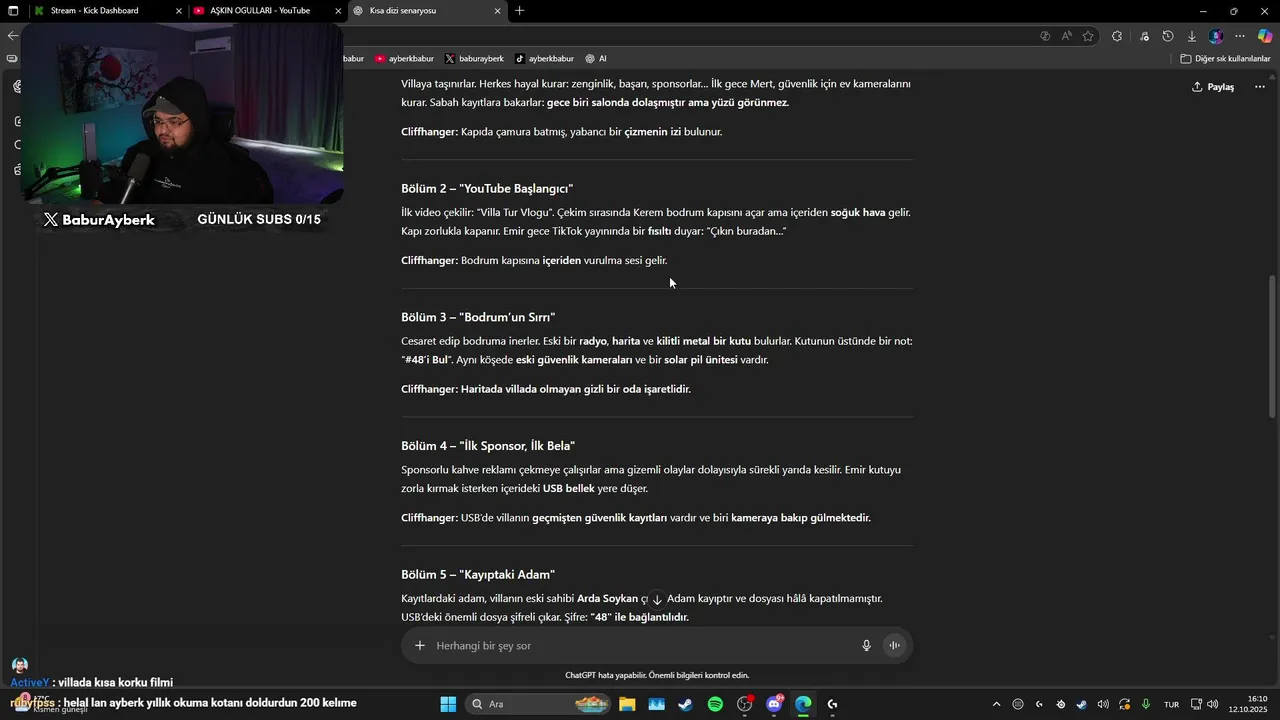
Task: Click the sentence starting "Cliffhanger: Haritada villada olmayan"
Action: coord(546,389)
